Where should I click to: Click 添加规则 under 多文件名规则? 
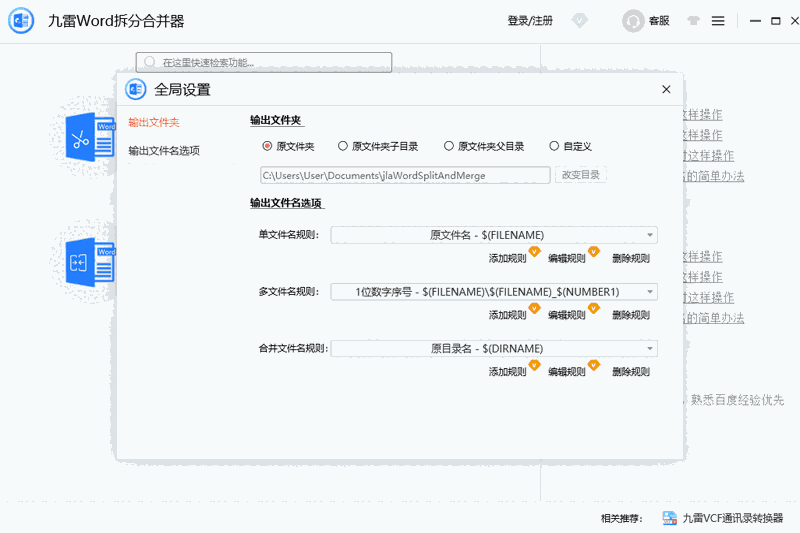coord(507,315)
